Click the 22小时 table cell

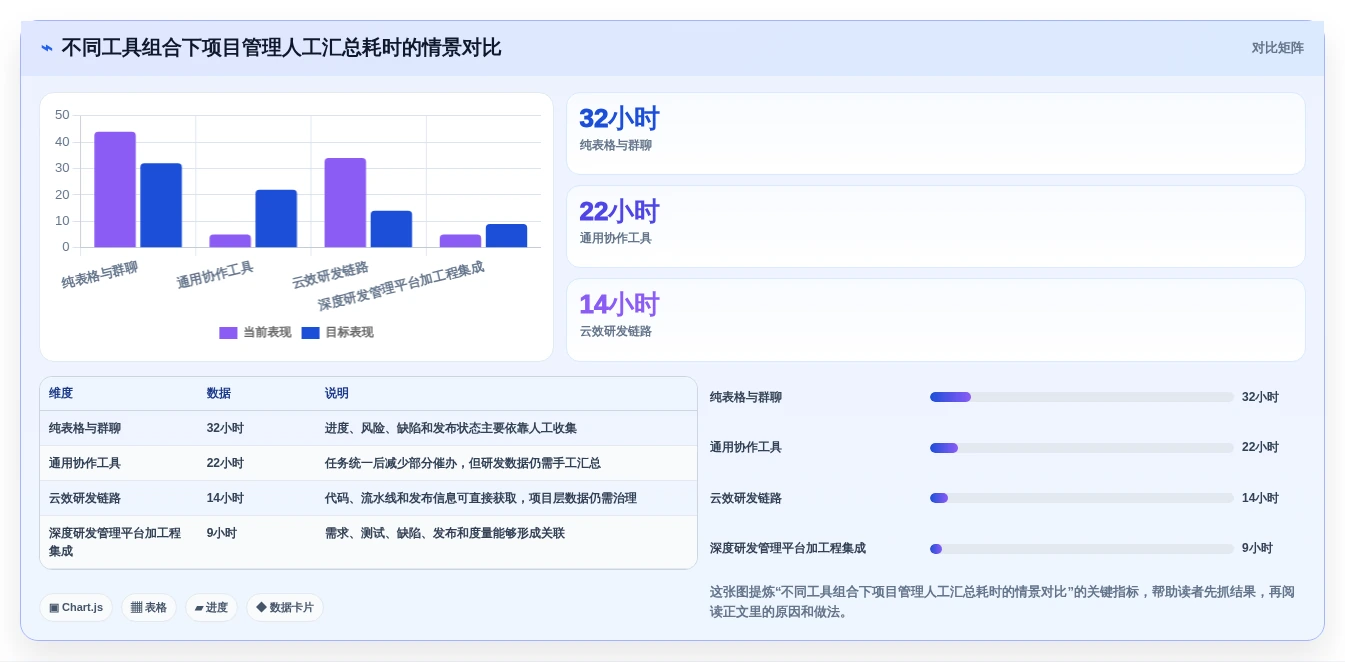(x=225, y=463)
